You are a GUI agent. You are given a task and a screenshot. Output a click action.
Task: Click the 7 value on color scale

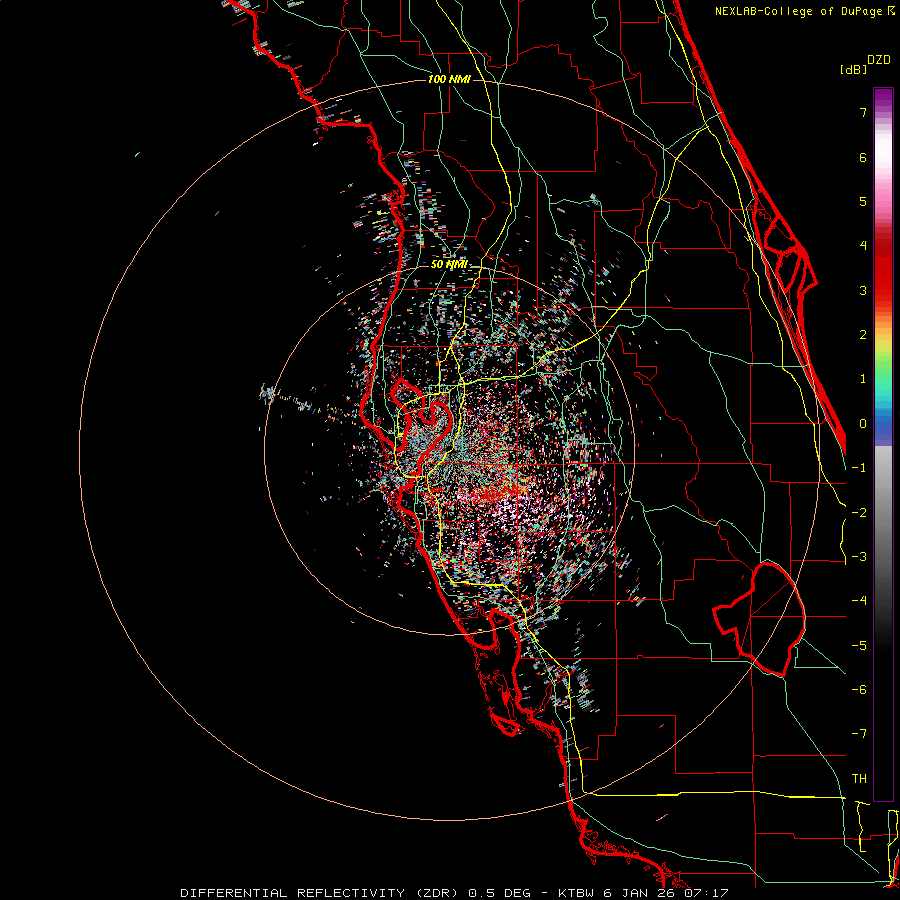tap(863, 112)
